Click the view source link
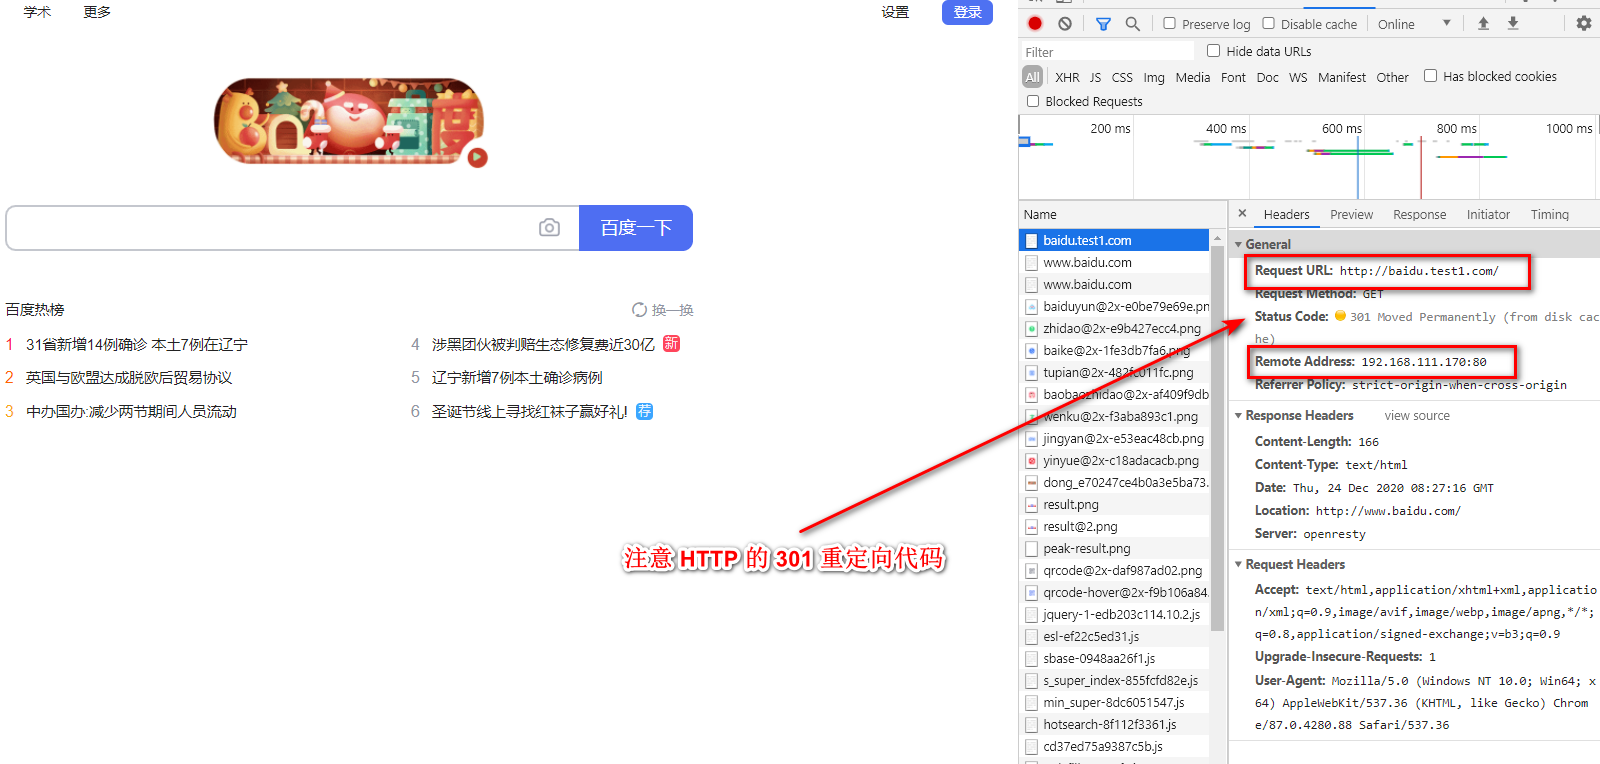This screenshot has width=1600, height=764. (x=1416, y=416)
